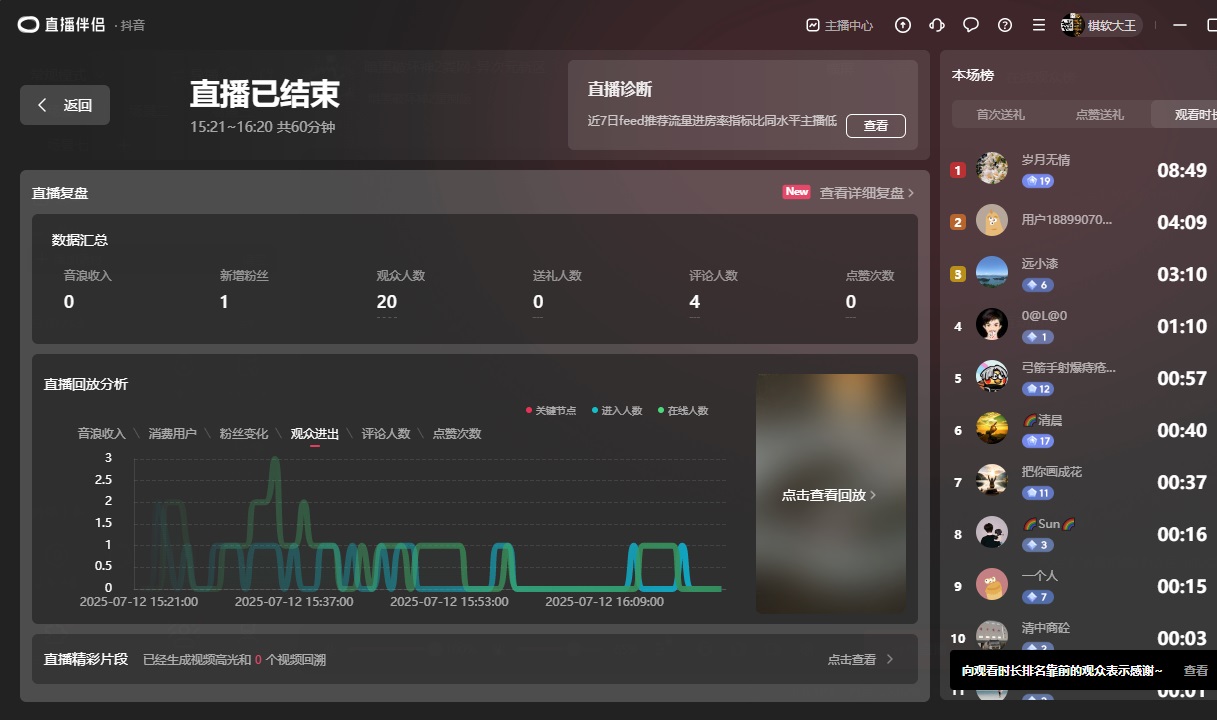
Task: Open replay thumbnail 点击查看回放
Action: coord(831,494)
